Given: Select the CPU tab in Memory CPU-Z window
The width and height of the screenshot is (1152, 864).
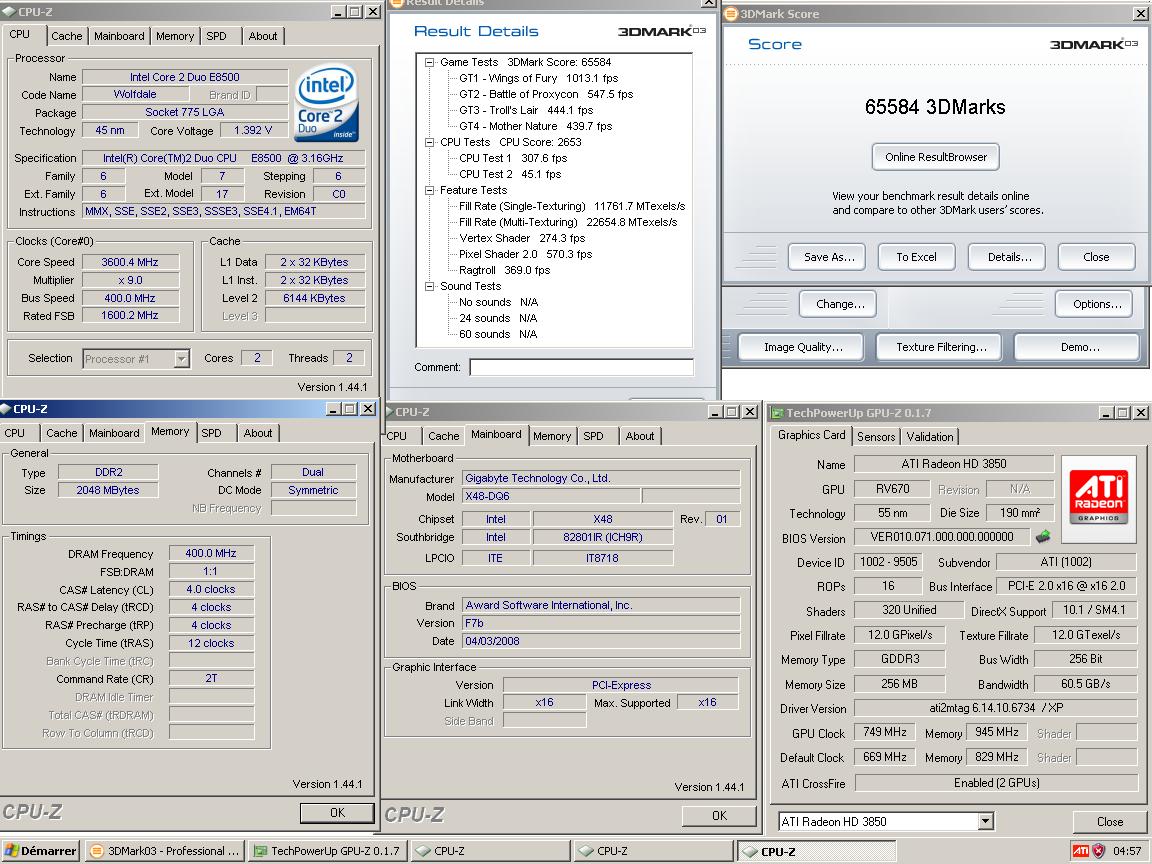Looking at the screenshot, I should click(15, 433).
